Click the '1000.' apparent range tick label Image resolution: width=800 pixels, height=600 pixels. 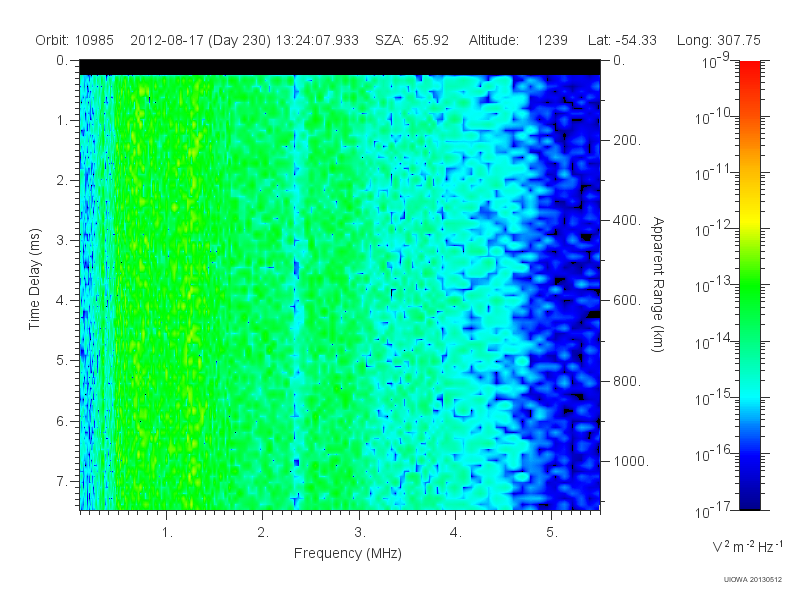(x=631, y=461)
